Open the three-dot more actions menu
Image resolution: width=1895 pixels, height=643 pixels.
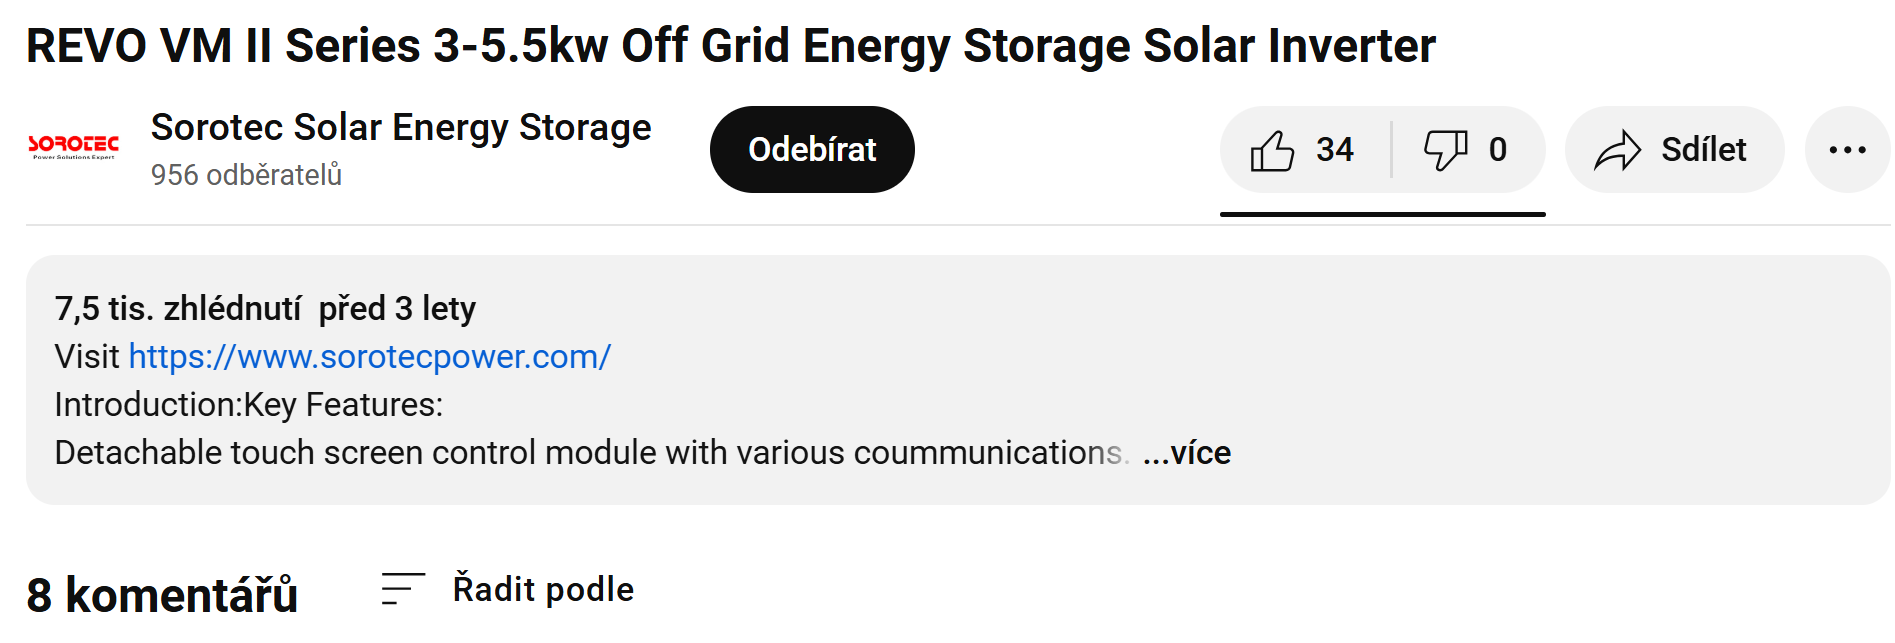click(1847, 150)
